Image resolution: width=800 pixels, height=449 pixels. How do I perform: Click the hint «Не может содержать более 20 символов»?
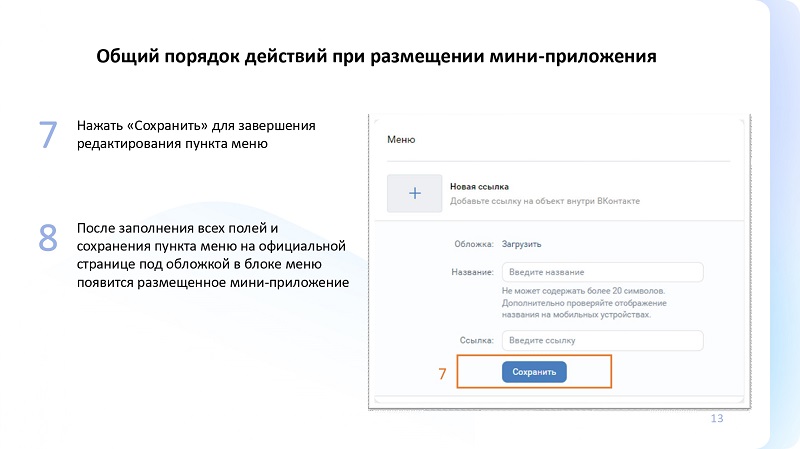coord(583,291)
